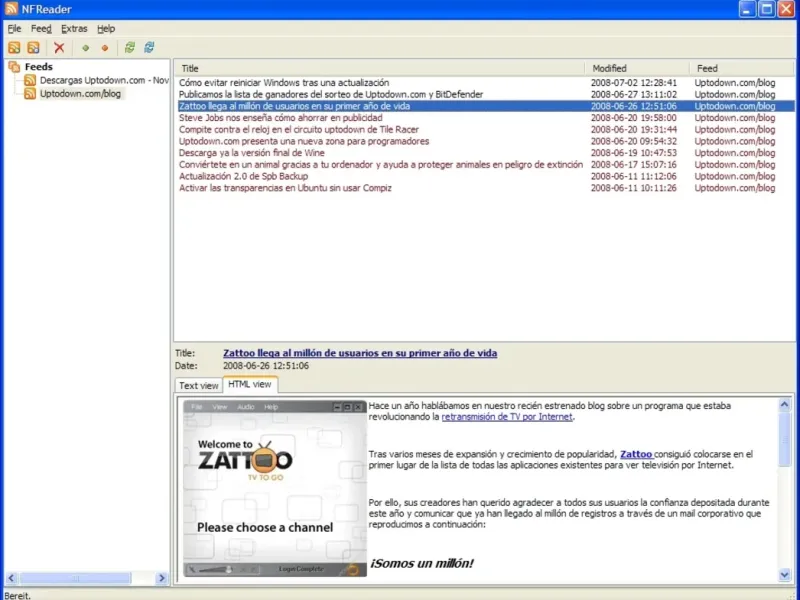Screen dimensions: 800x600
Task: Click article scrollbar up arrow
Action: [x=785, y=405]
